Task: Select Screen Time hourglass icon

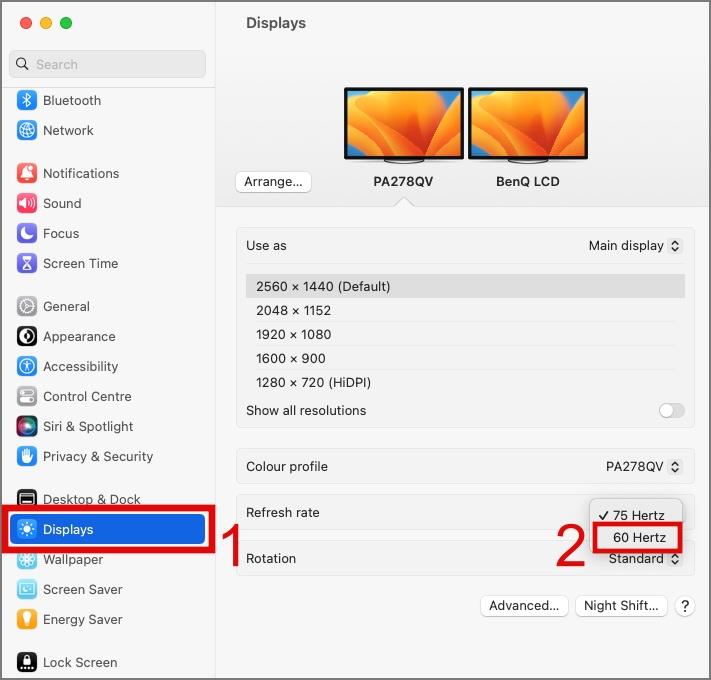Action: pyautogui.click(x=27, y=263)
